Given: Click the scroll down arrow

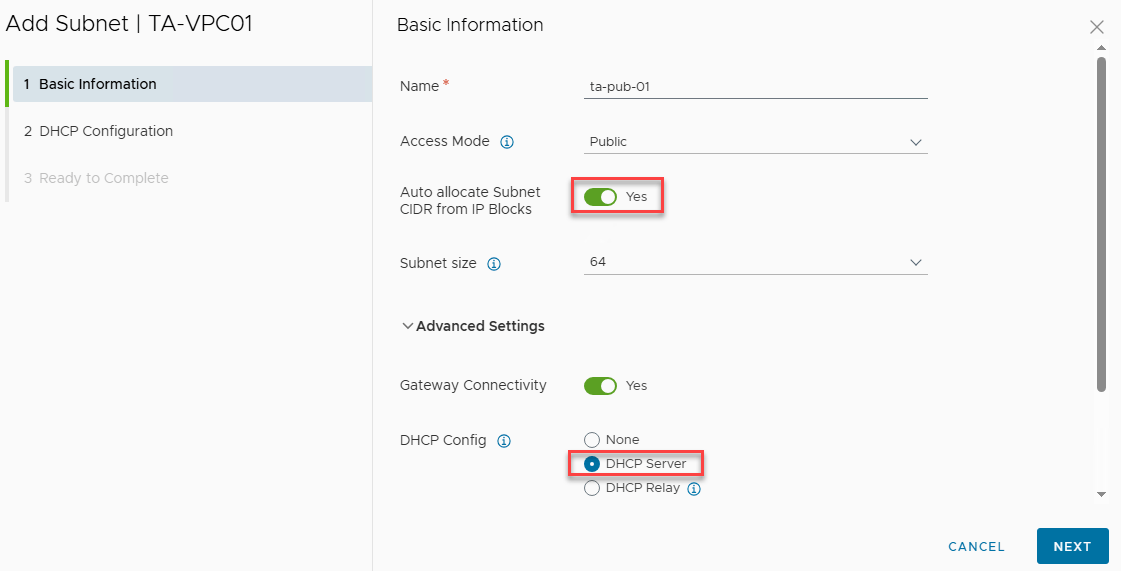Looking at the screenshot, I should click(x=1101, y=494).
